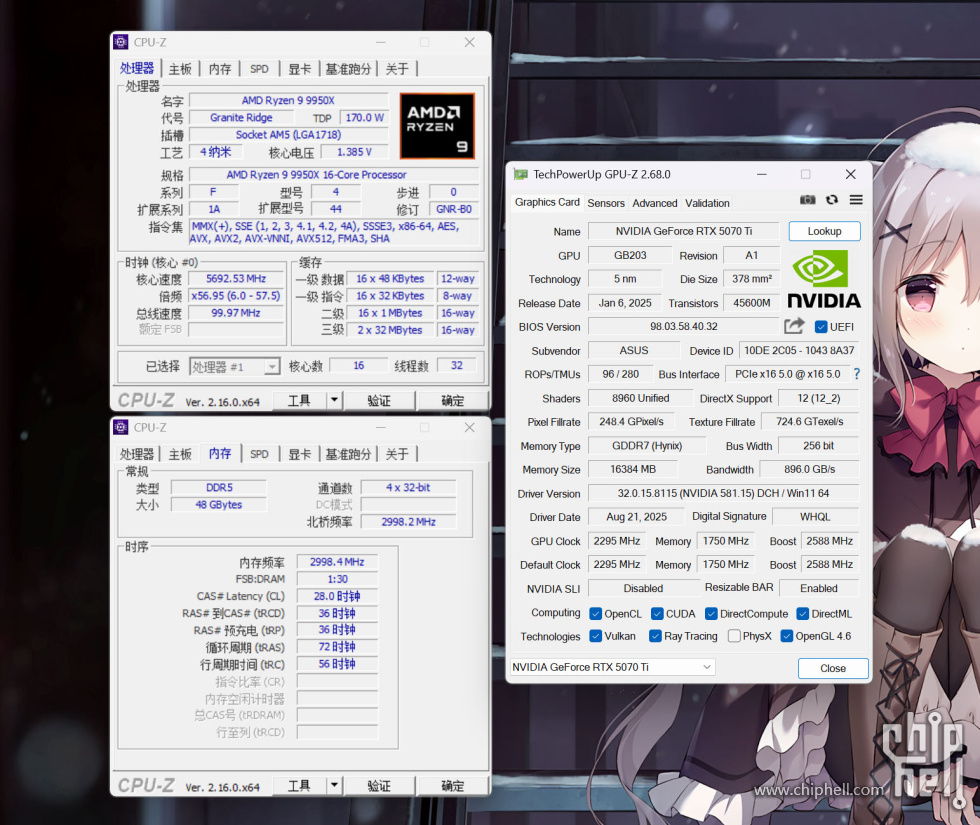Click the Release Date value Jan 6, 2025
Viewport: 980px width, 825px height.
pos(625,303)
